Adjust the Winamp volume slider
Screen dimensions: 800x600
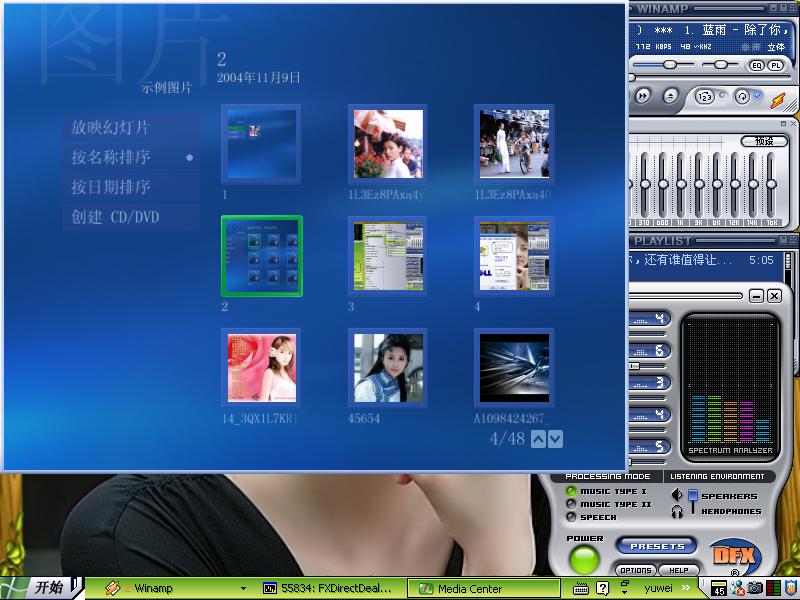pyautogui.click(x=670, y=65)
